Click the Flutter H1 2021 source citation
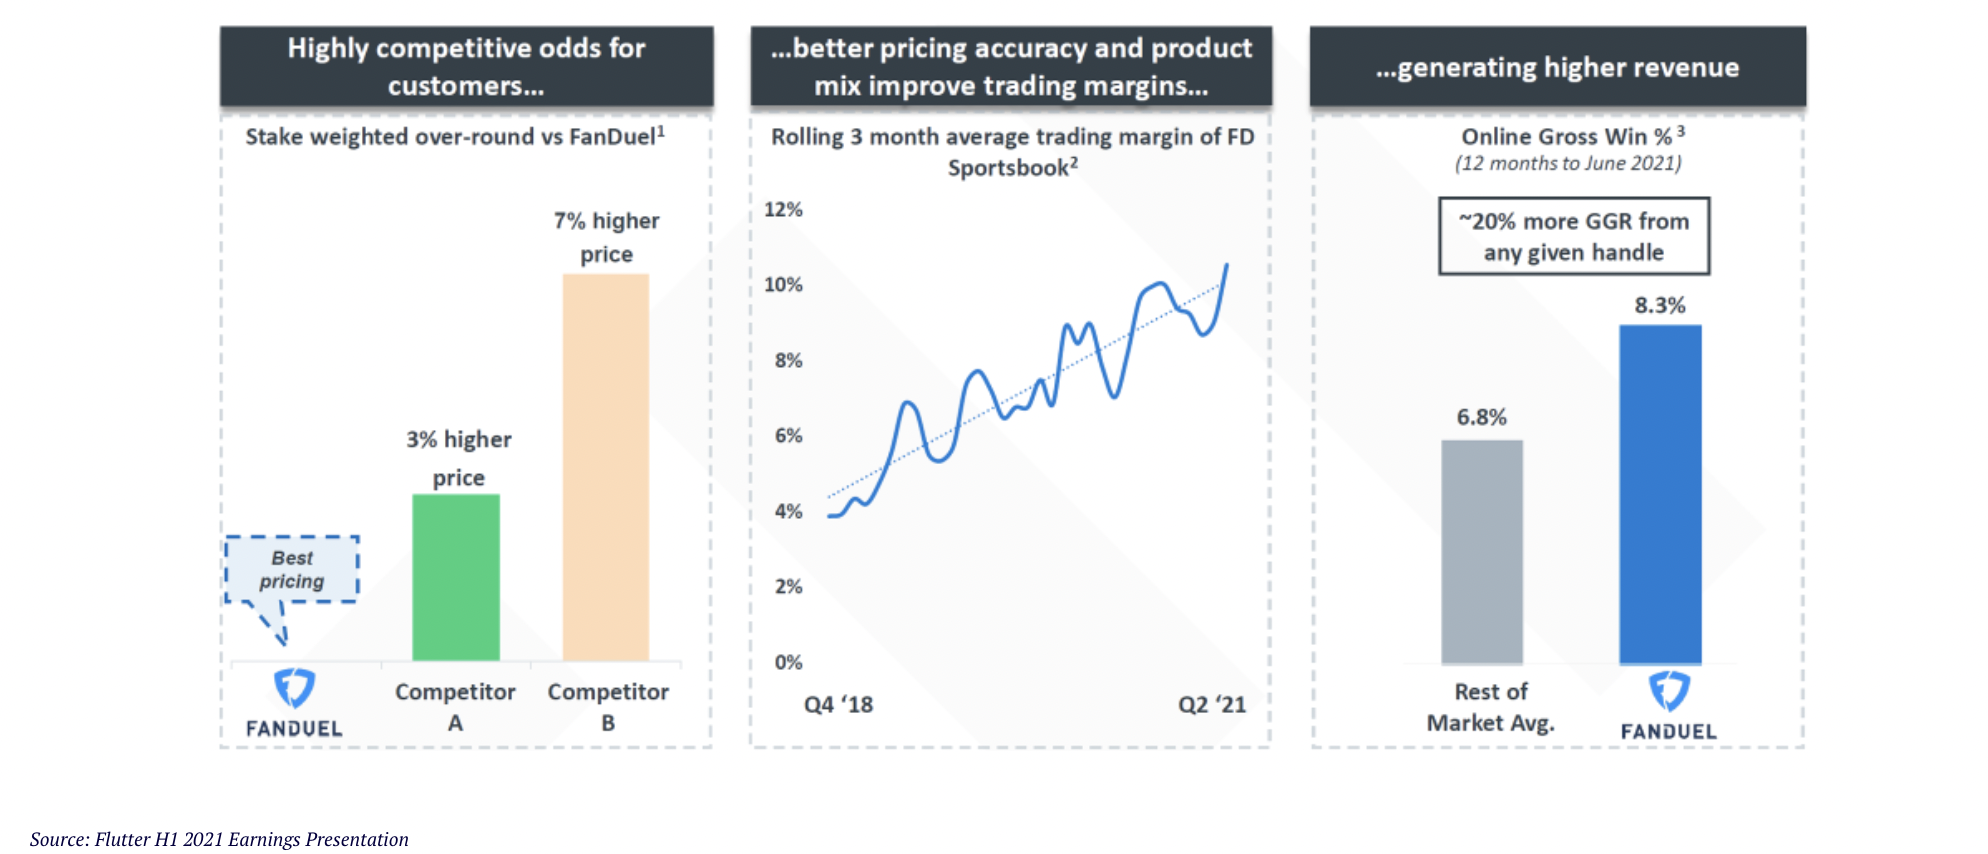Screen dimensions: 1988x854 click(219, 839)
